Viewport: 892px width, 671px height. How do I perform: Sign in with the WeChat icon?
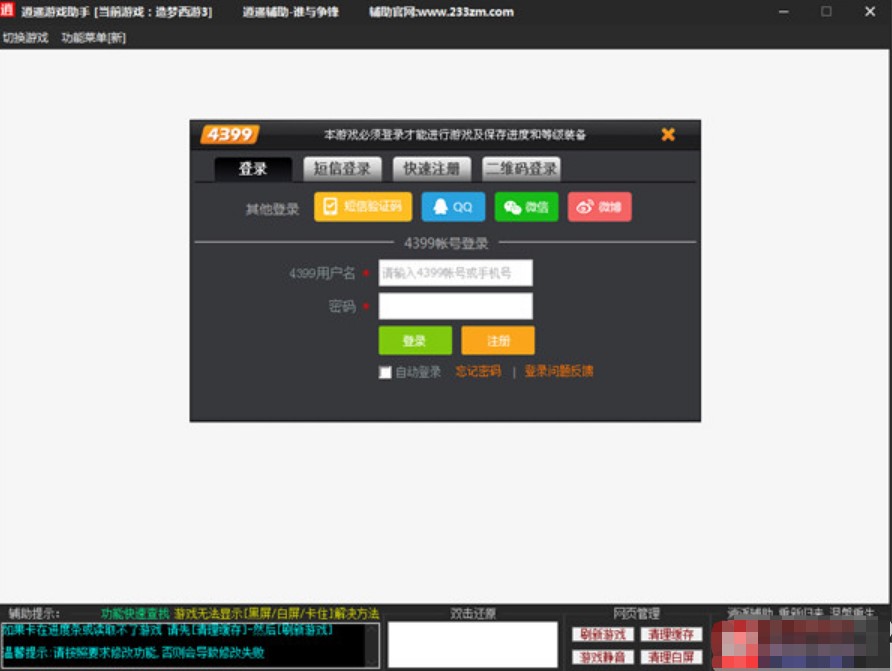pos(526,206)
